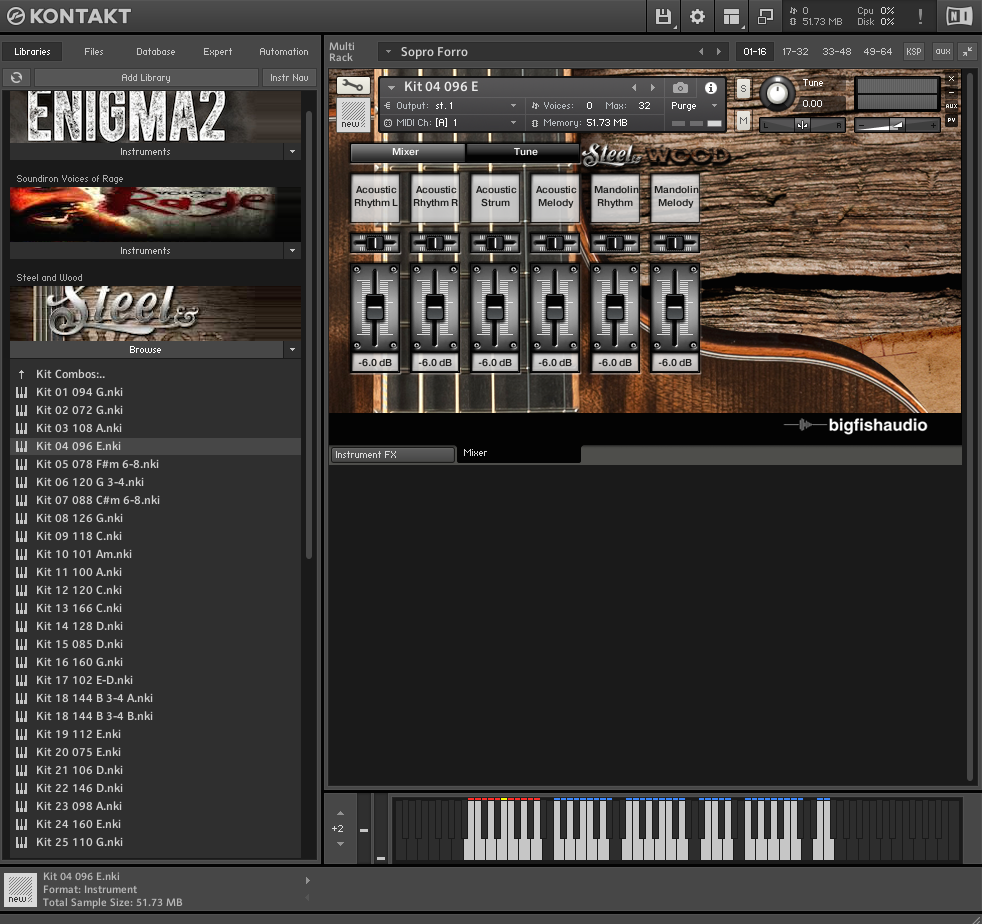Click the exclamation warning icon
Viewport: 982px width, 924px height.
[920, 16]
